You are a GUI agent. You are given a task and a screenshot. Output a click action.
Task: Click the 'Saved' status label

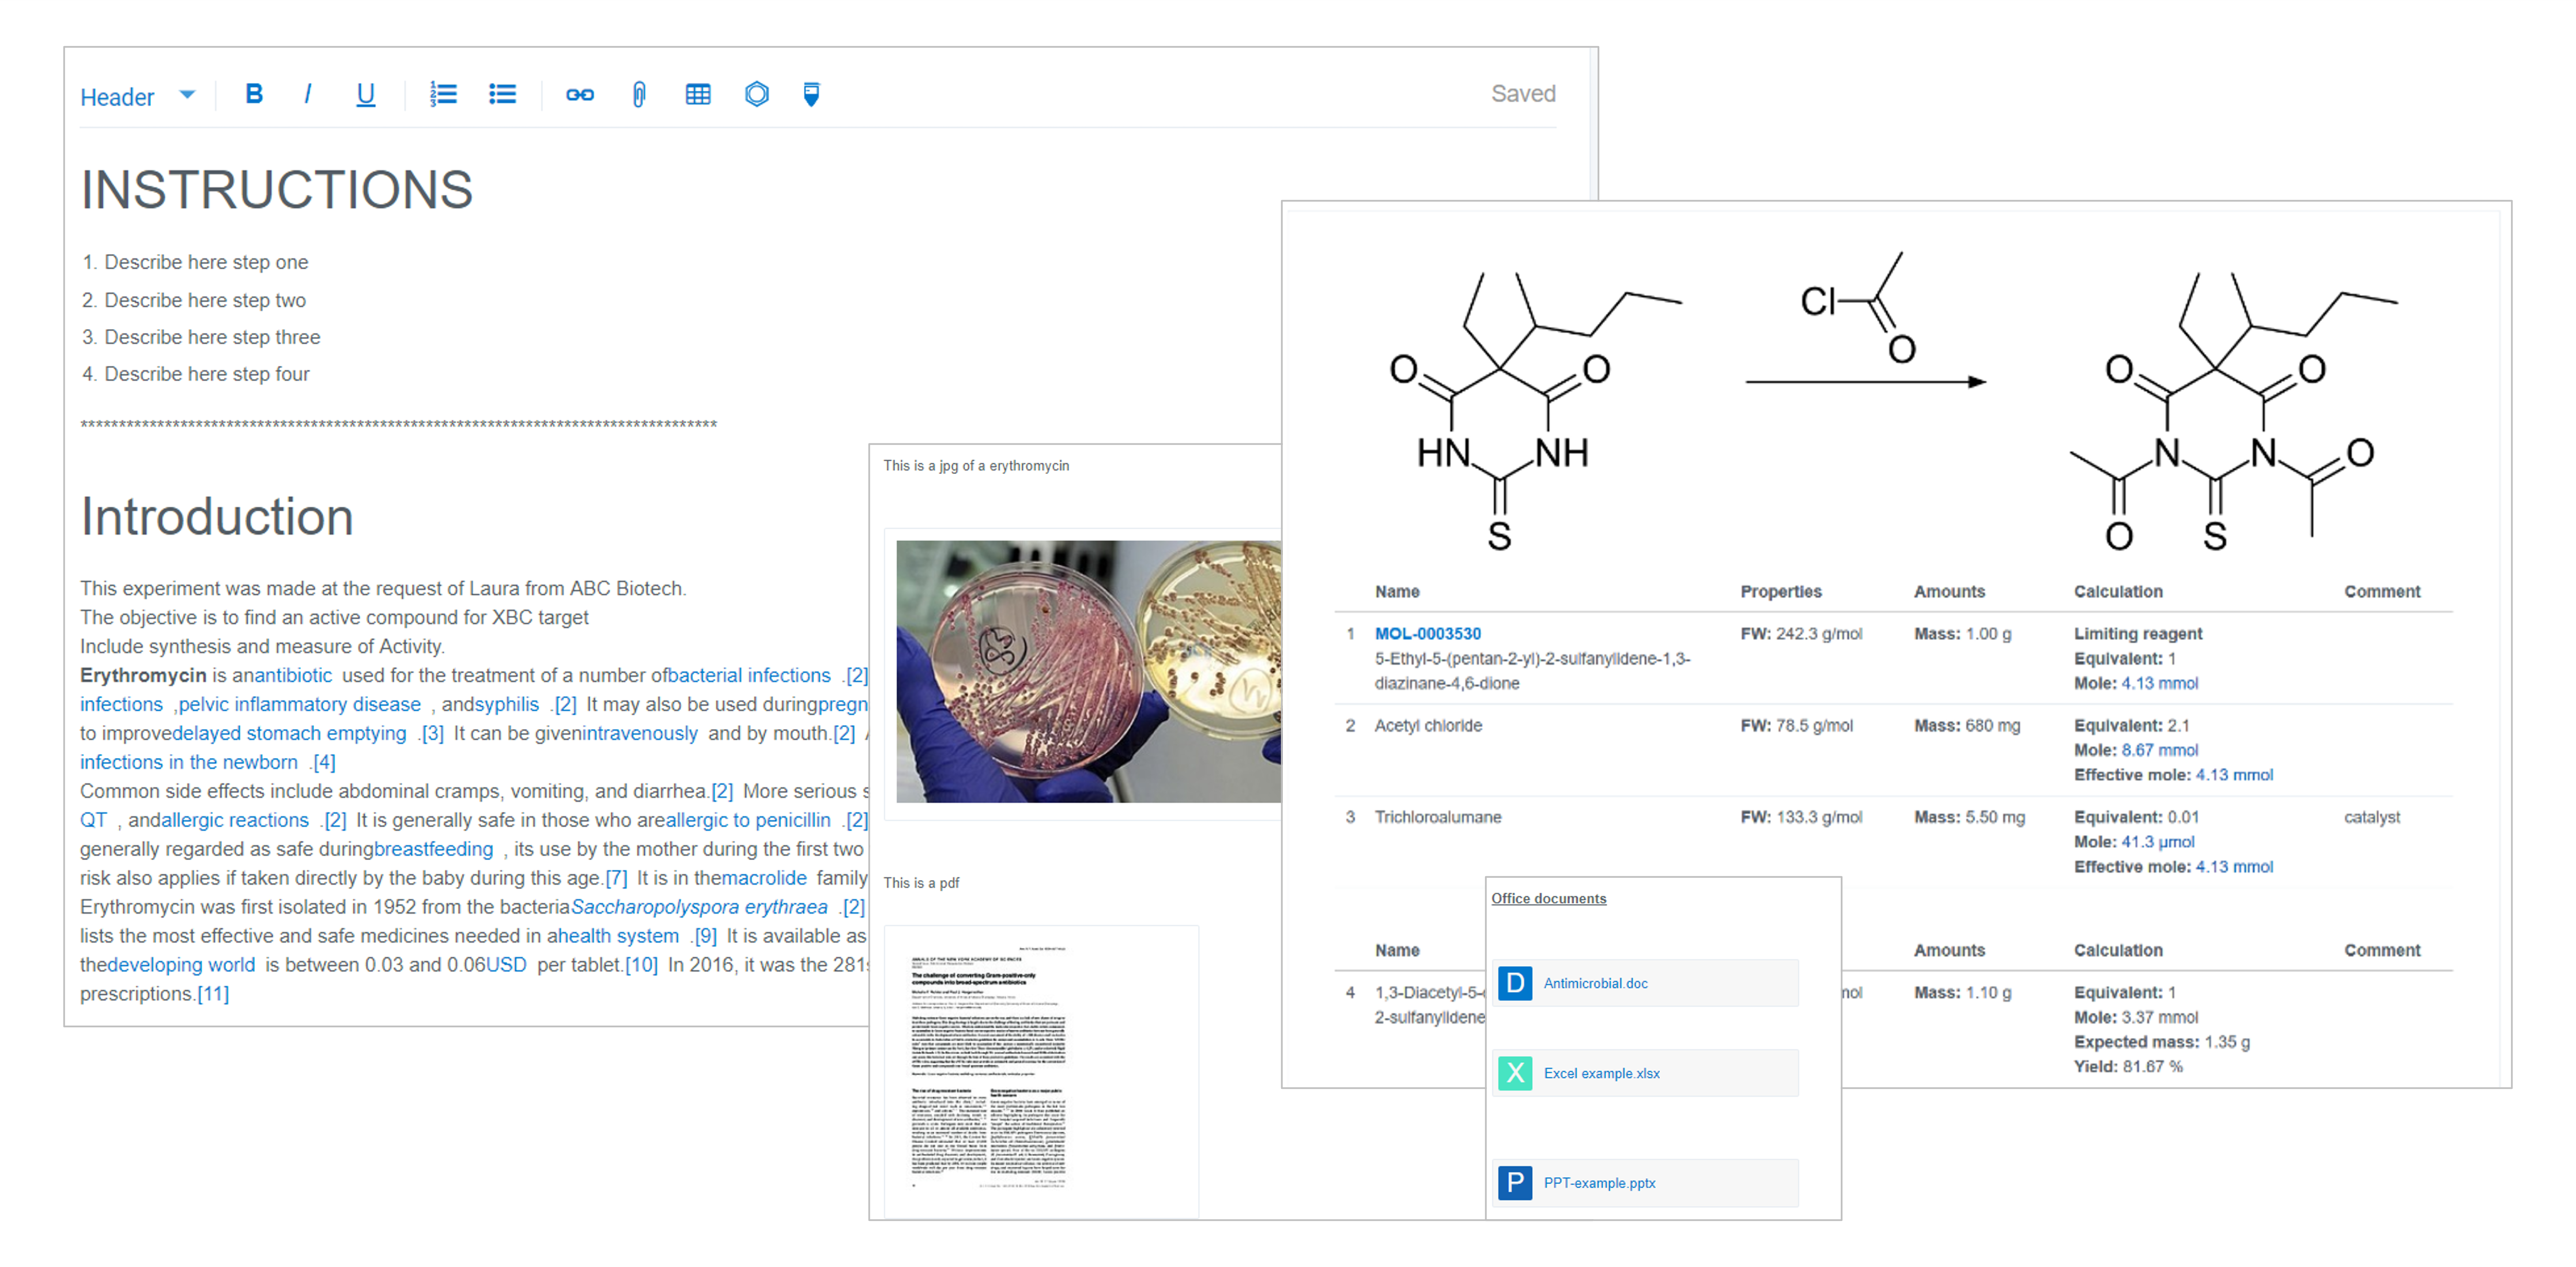1522,94
